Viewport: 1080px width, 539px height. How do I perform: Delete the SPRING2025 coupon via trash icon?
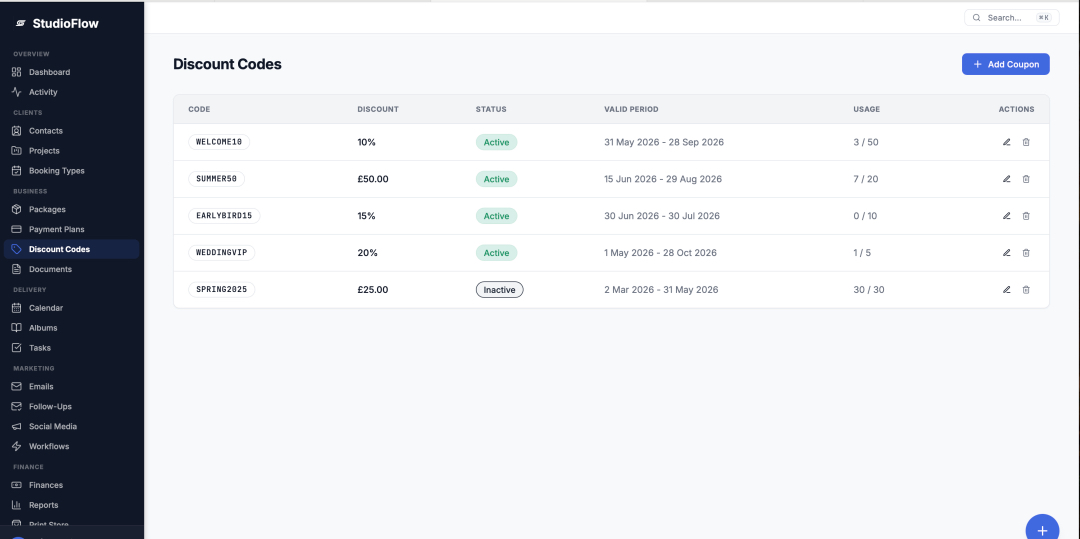(x=1026, y=290)
